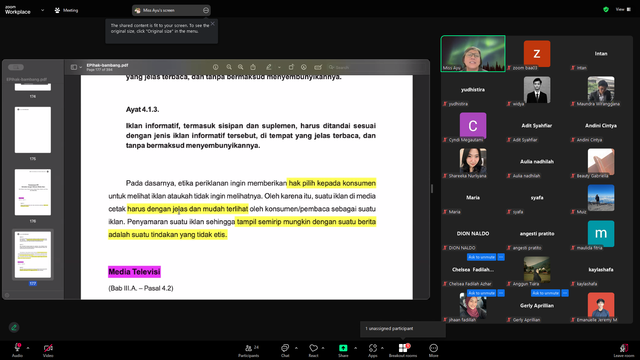640x360 pixels.
Task: Click the Meeting paw icon at top
Action: [x=57, y=10]
